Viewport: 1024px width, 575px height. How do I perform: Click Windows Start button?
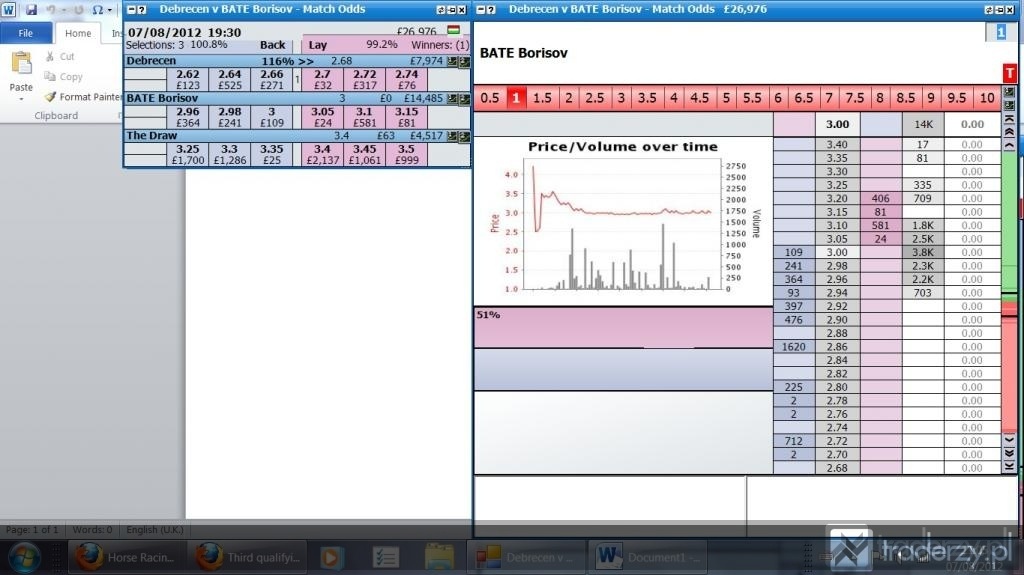(24, 557)
